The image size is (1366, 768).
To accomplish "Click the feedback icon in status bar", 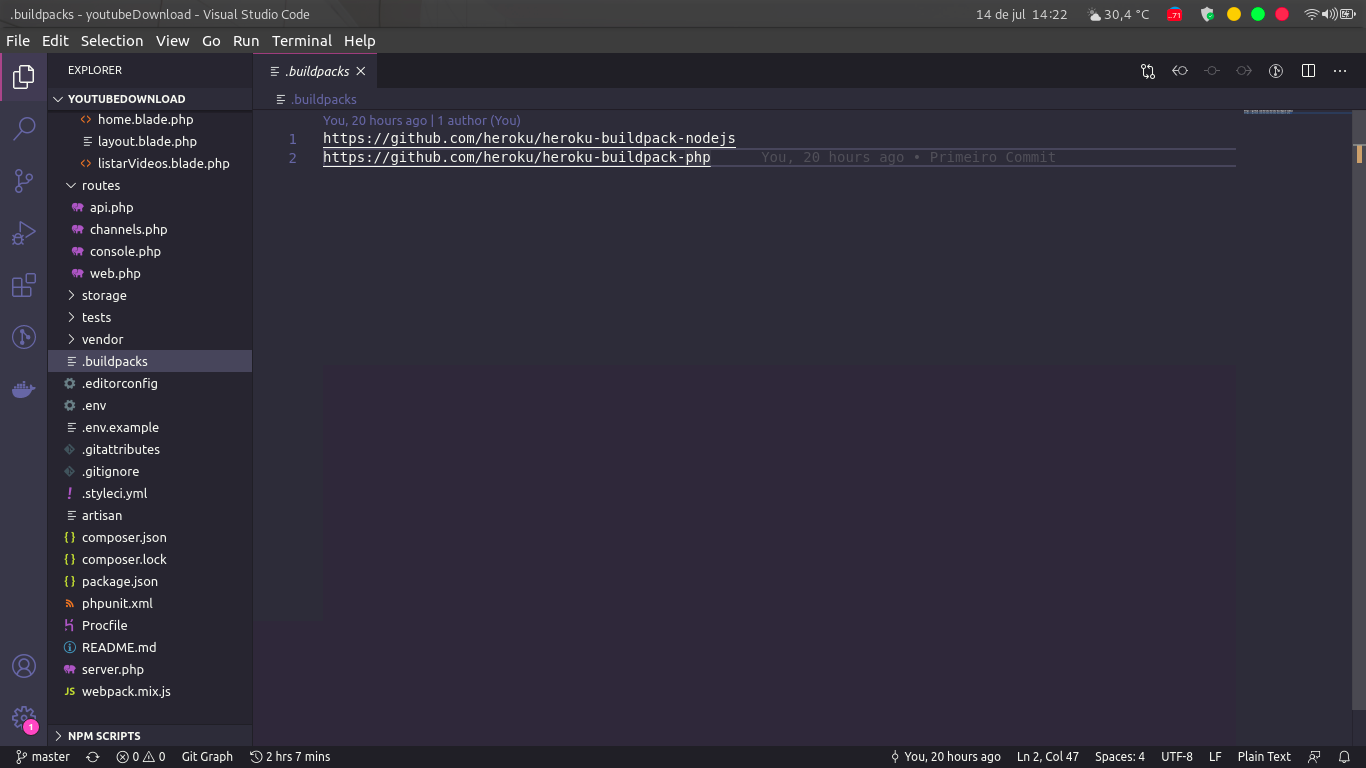I will tap(1314, 757).
